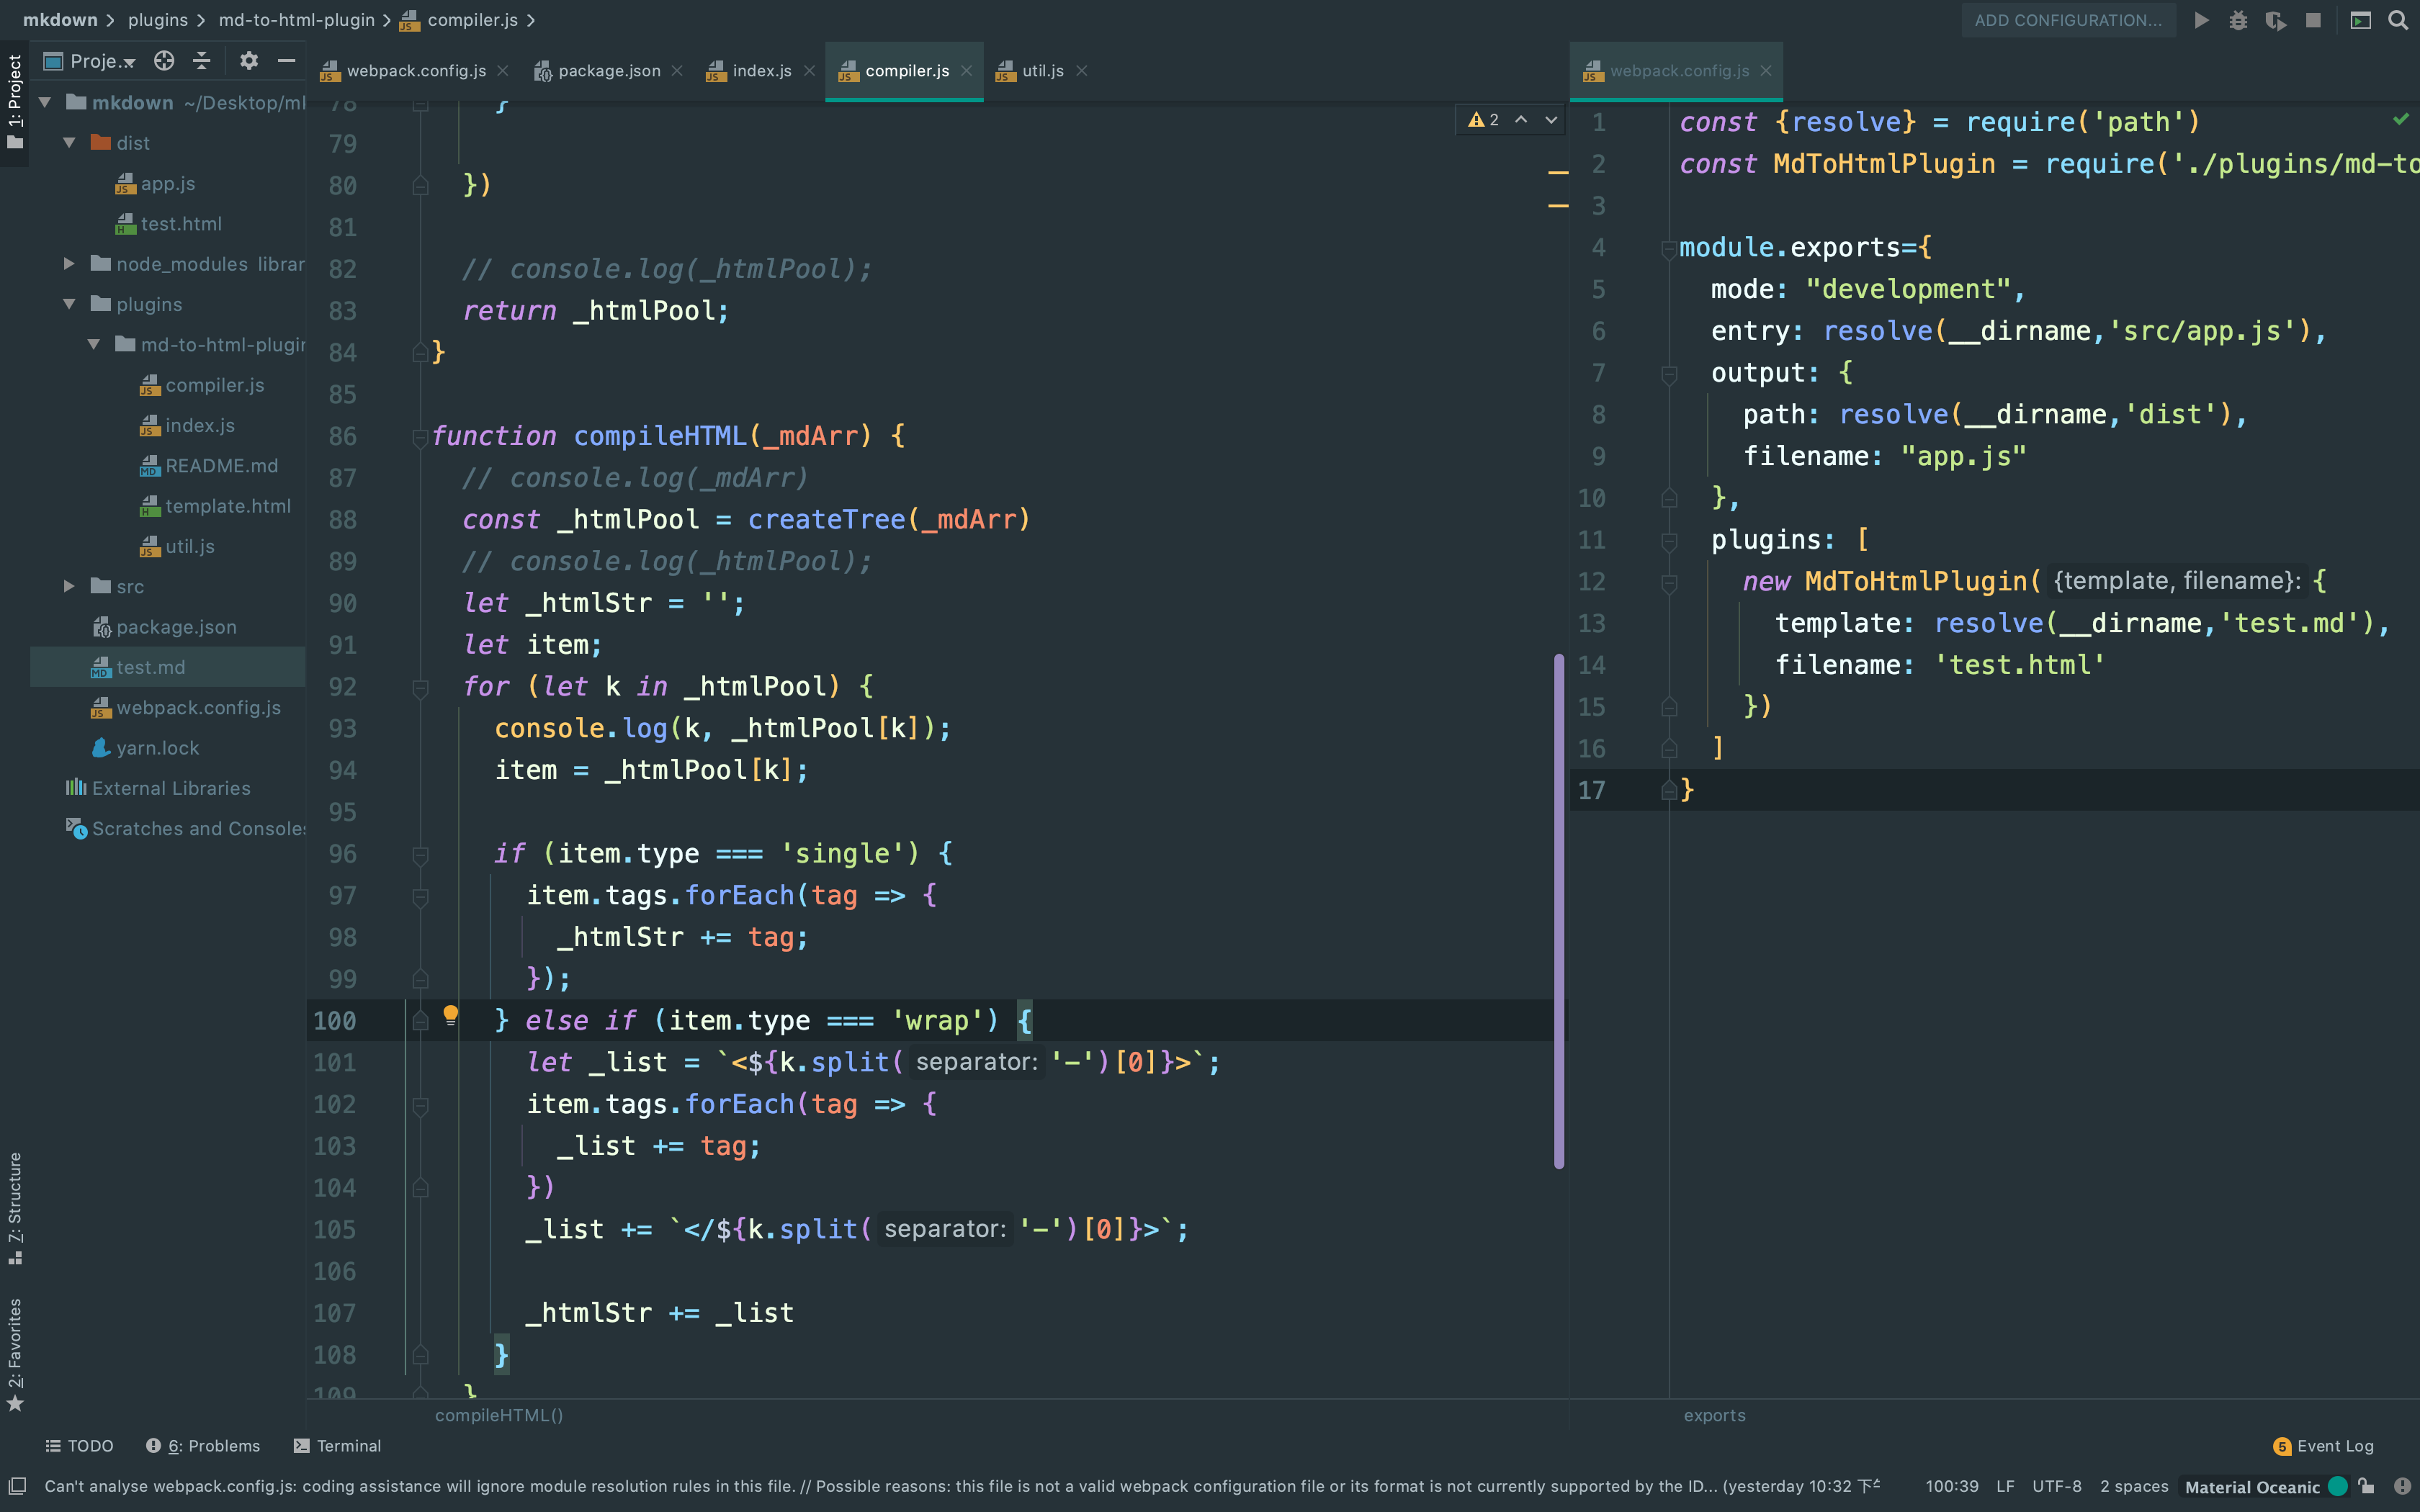Expand the node_modules folder
Image resolution: width=2420 pixels, height=1512 pixels.
(69, 264)
